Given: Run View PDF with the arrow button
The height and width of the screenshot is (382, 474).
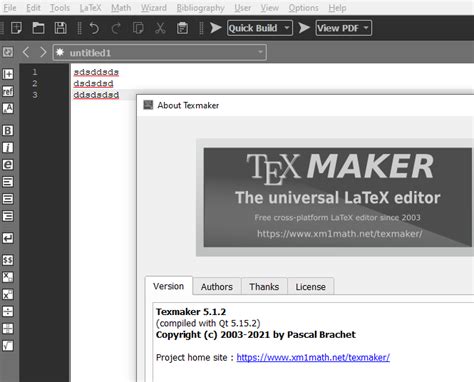Looking at the screenshot, I should (x=304, y=28).
